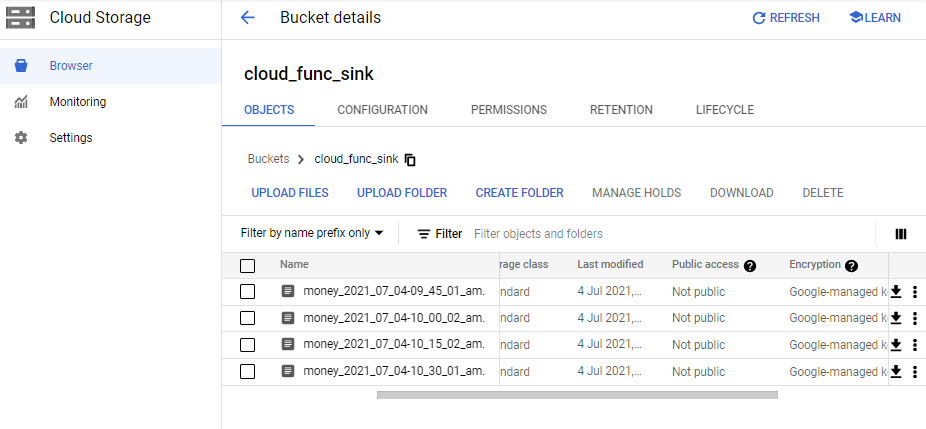Open Monitoring from the left sidebar
Screen dimensions: 926x429
click(x=77, y=102)
